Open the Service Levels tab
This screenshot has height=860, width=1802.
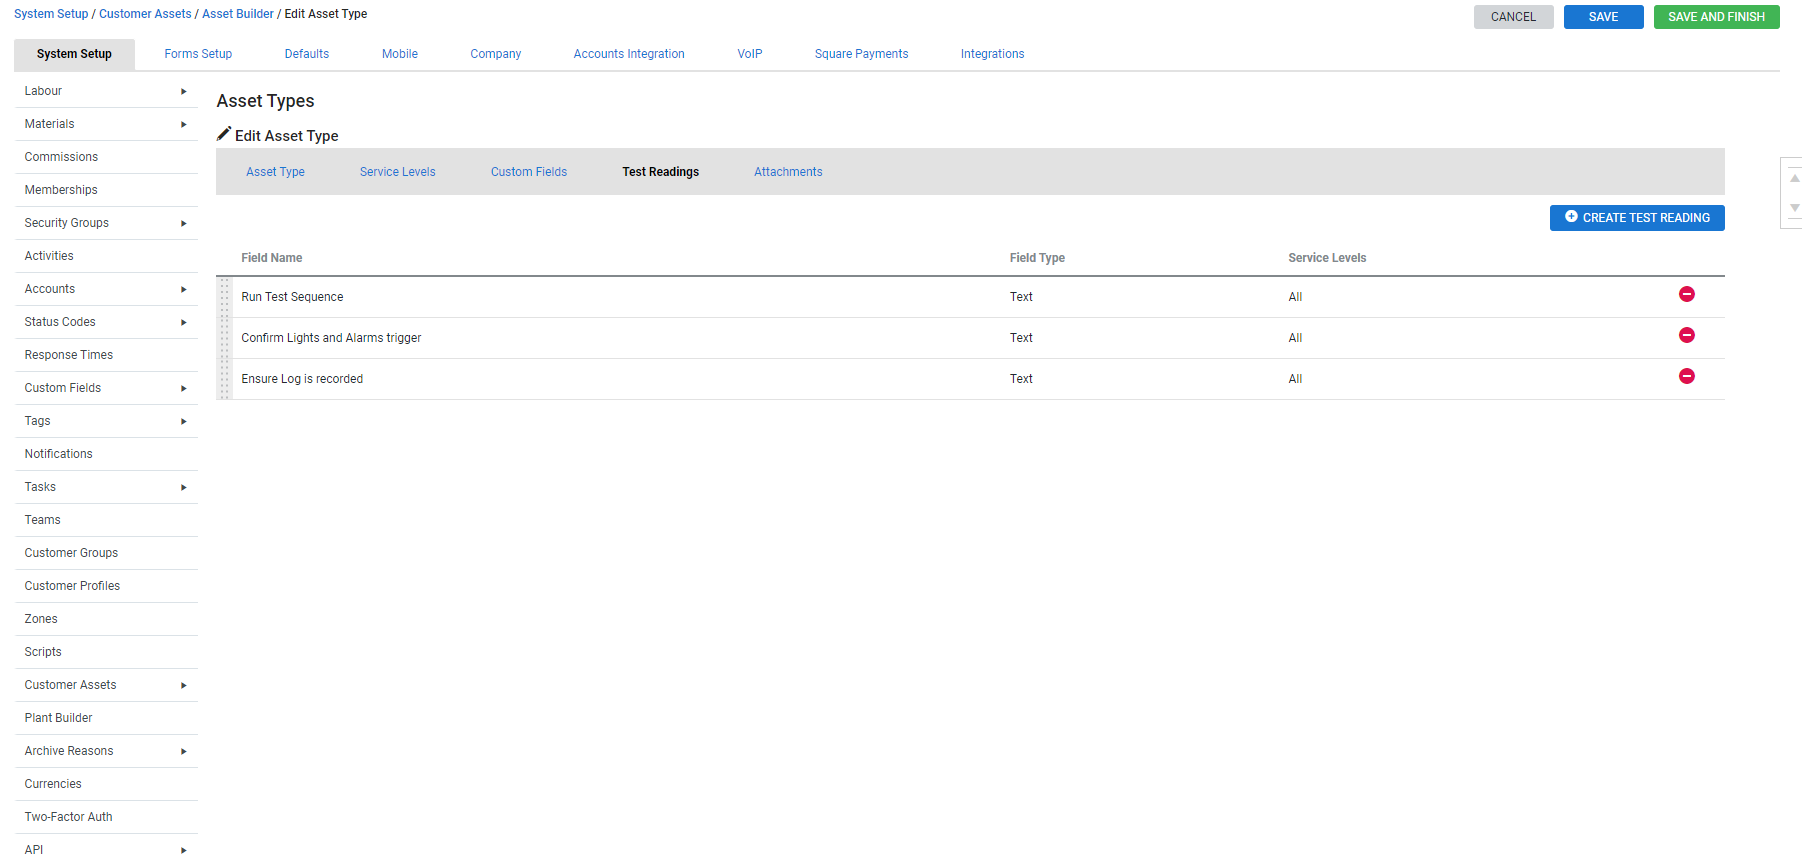pyautogui.click(x=397, y=172)
